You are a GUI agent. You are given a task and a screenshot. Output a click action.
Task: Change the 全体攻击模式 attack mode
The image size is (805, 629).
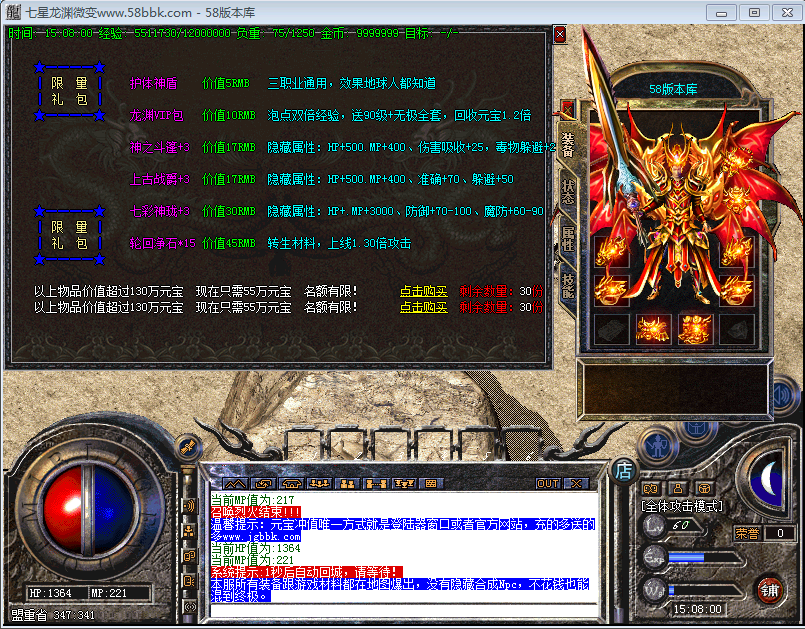(x=682, y=506)
